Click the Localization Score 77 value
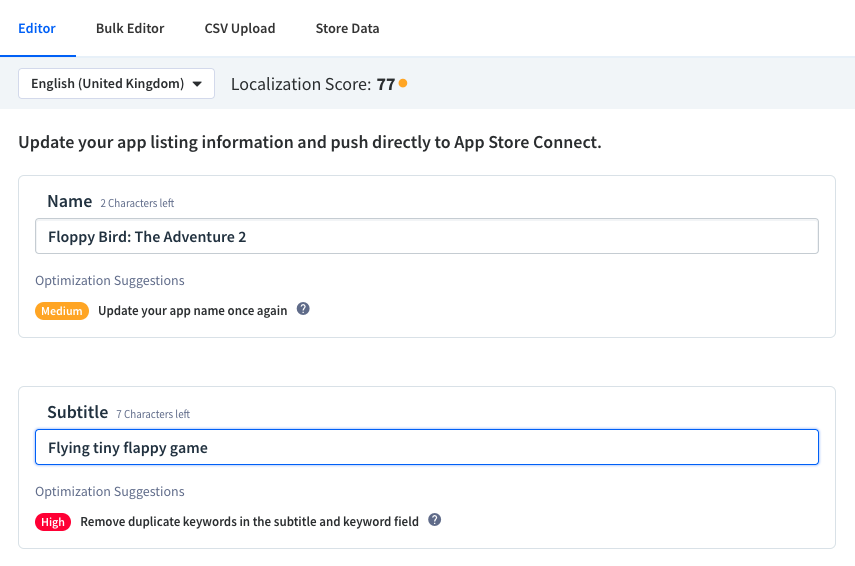This screenshot has height=566, width=855. tap(386, 84)
